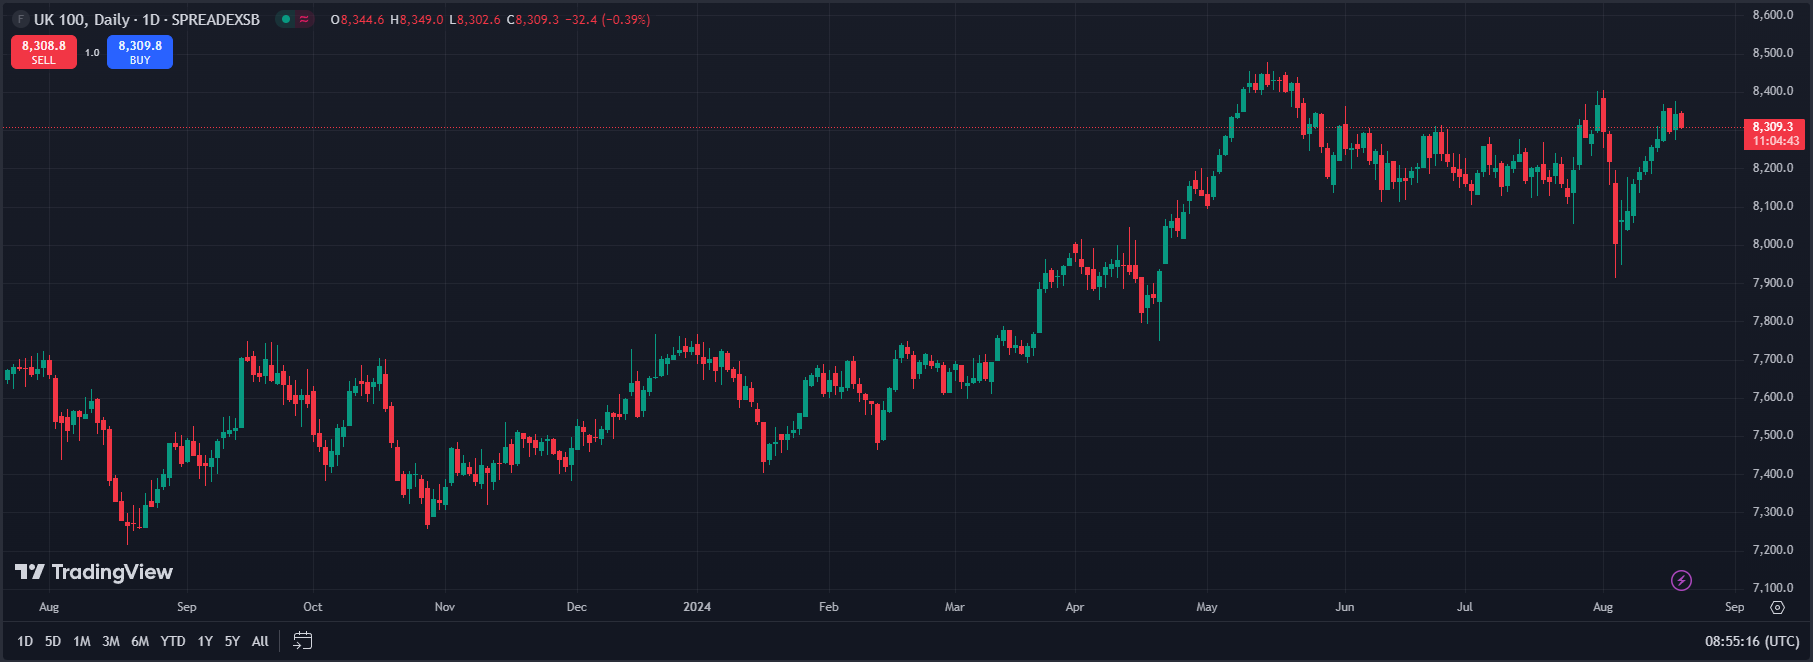Open the timezone menu showing UTC time

[x=1751, y=641]
